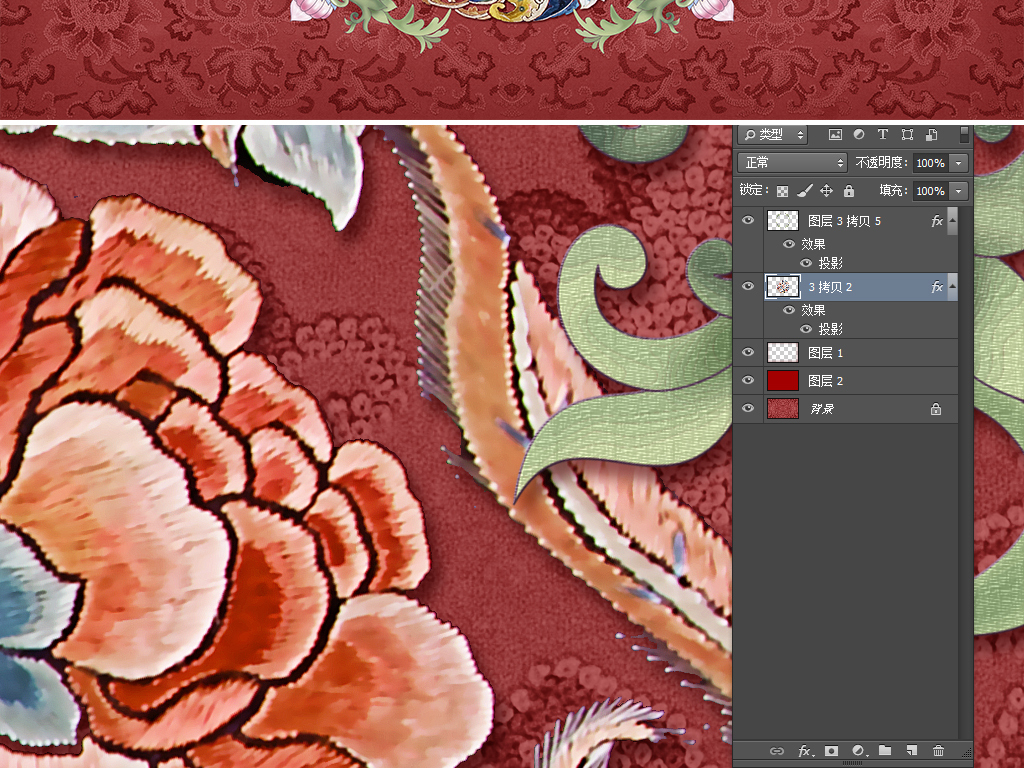Click lock image pixels brush icon
Screen dimensions: 1024x768
click(x=805, y=191)
